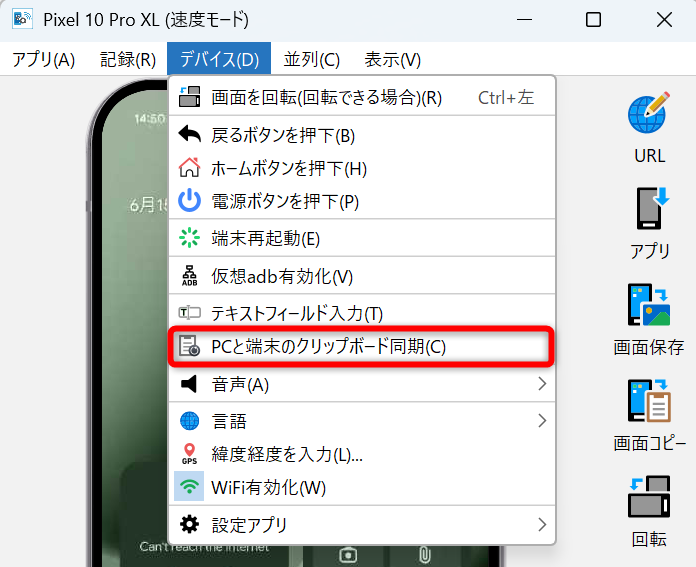
Task: Click the blue power icon
Action: coord(190,200)
